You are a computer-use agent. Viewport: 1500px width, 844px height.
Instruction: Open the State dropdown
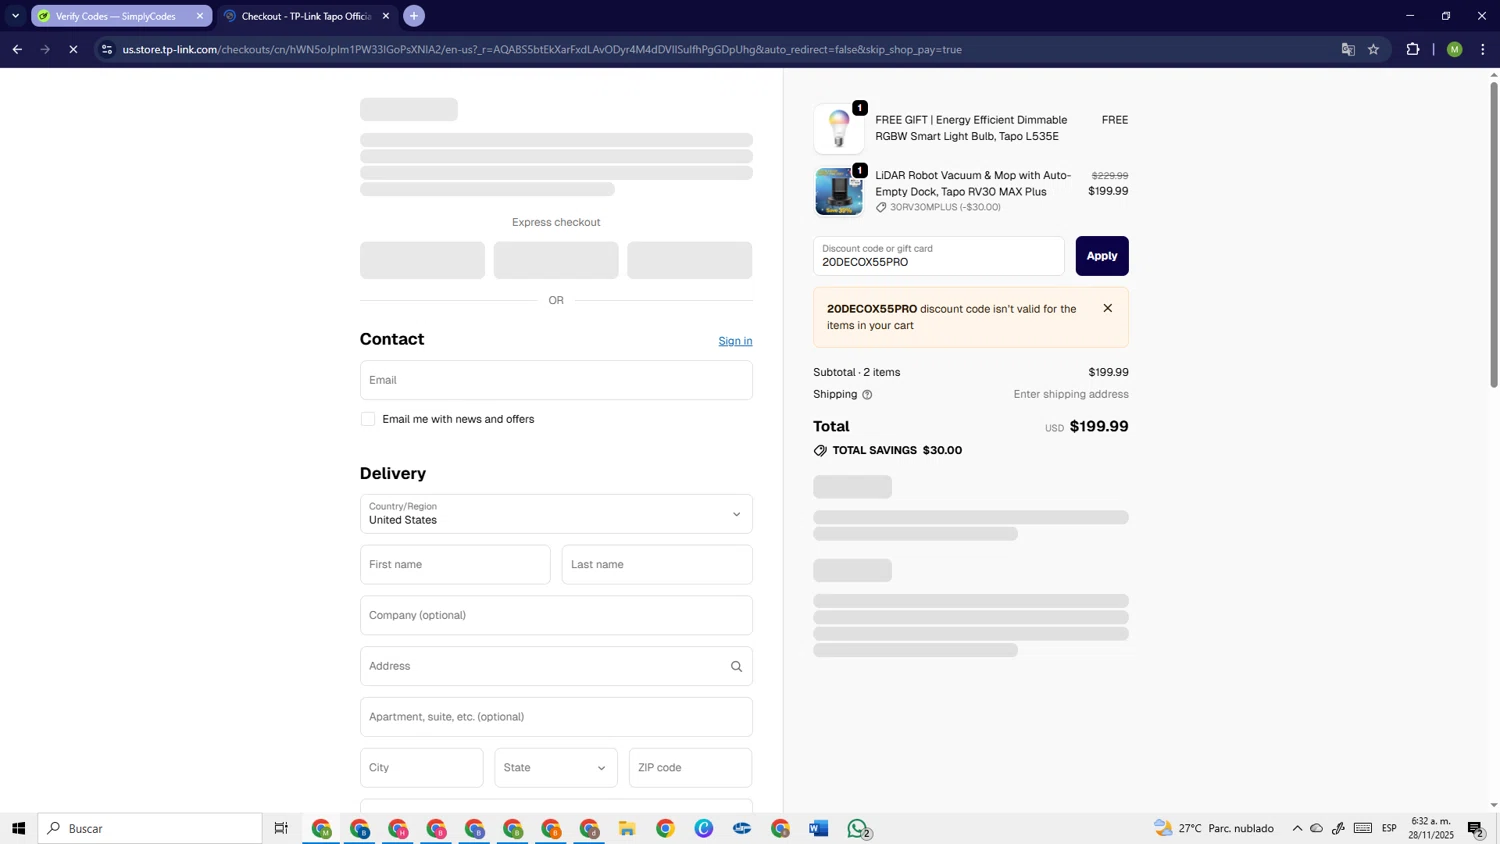pyautogui.click(x=556, y=768)
